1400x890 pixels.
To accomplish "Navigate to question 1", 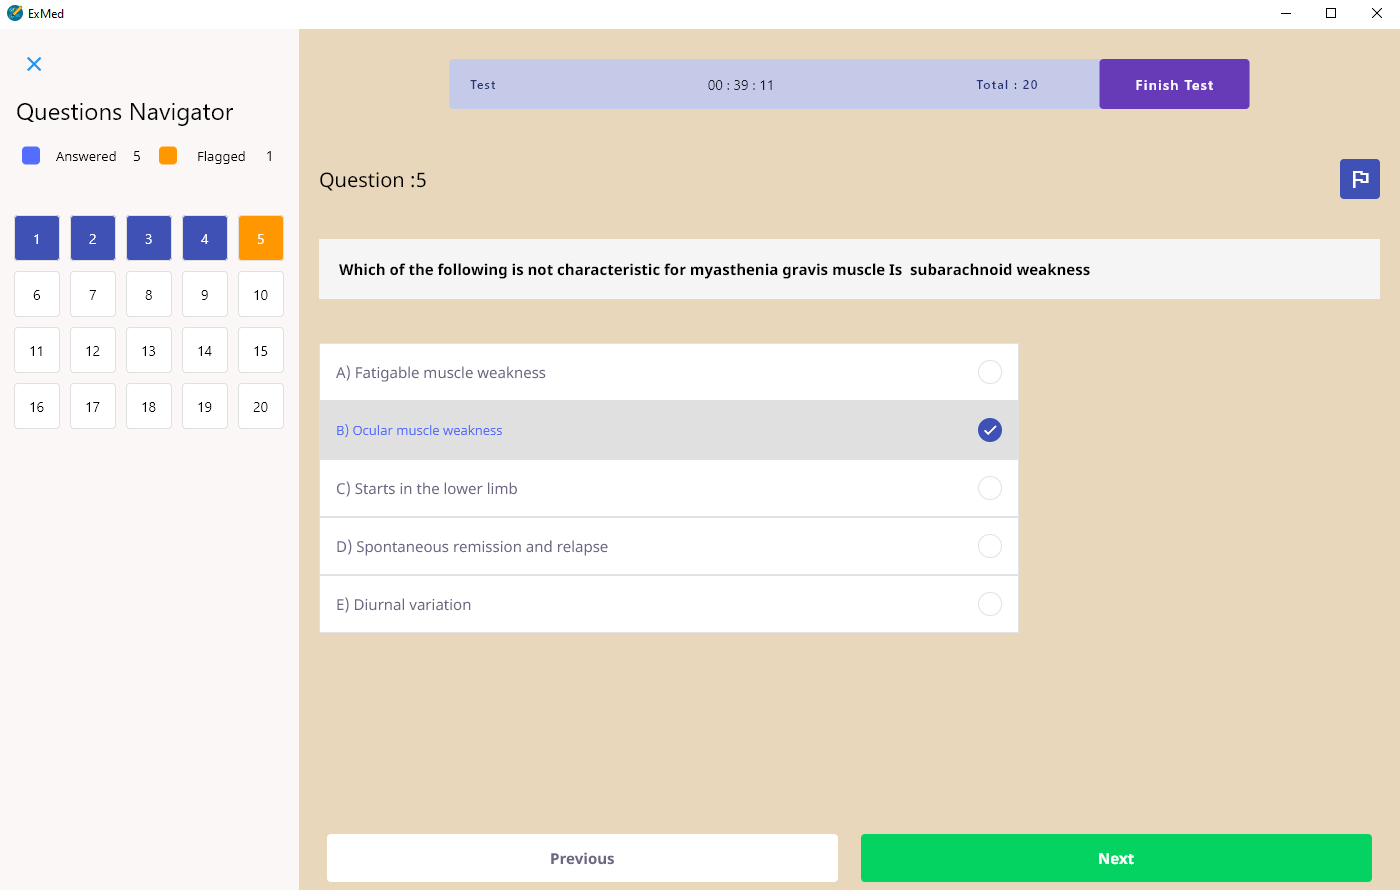I will pyautogui.click(x=36, y=237).
